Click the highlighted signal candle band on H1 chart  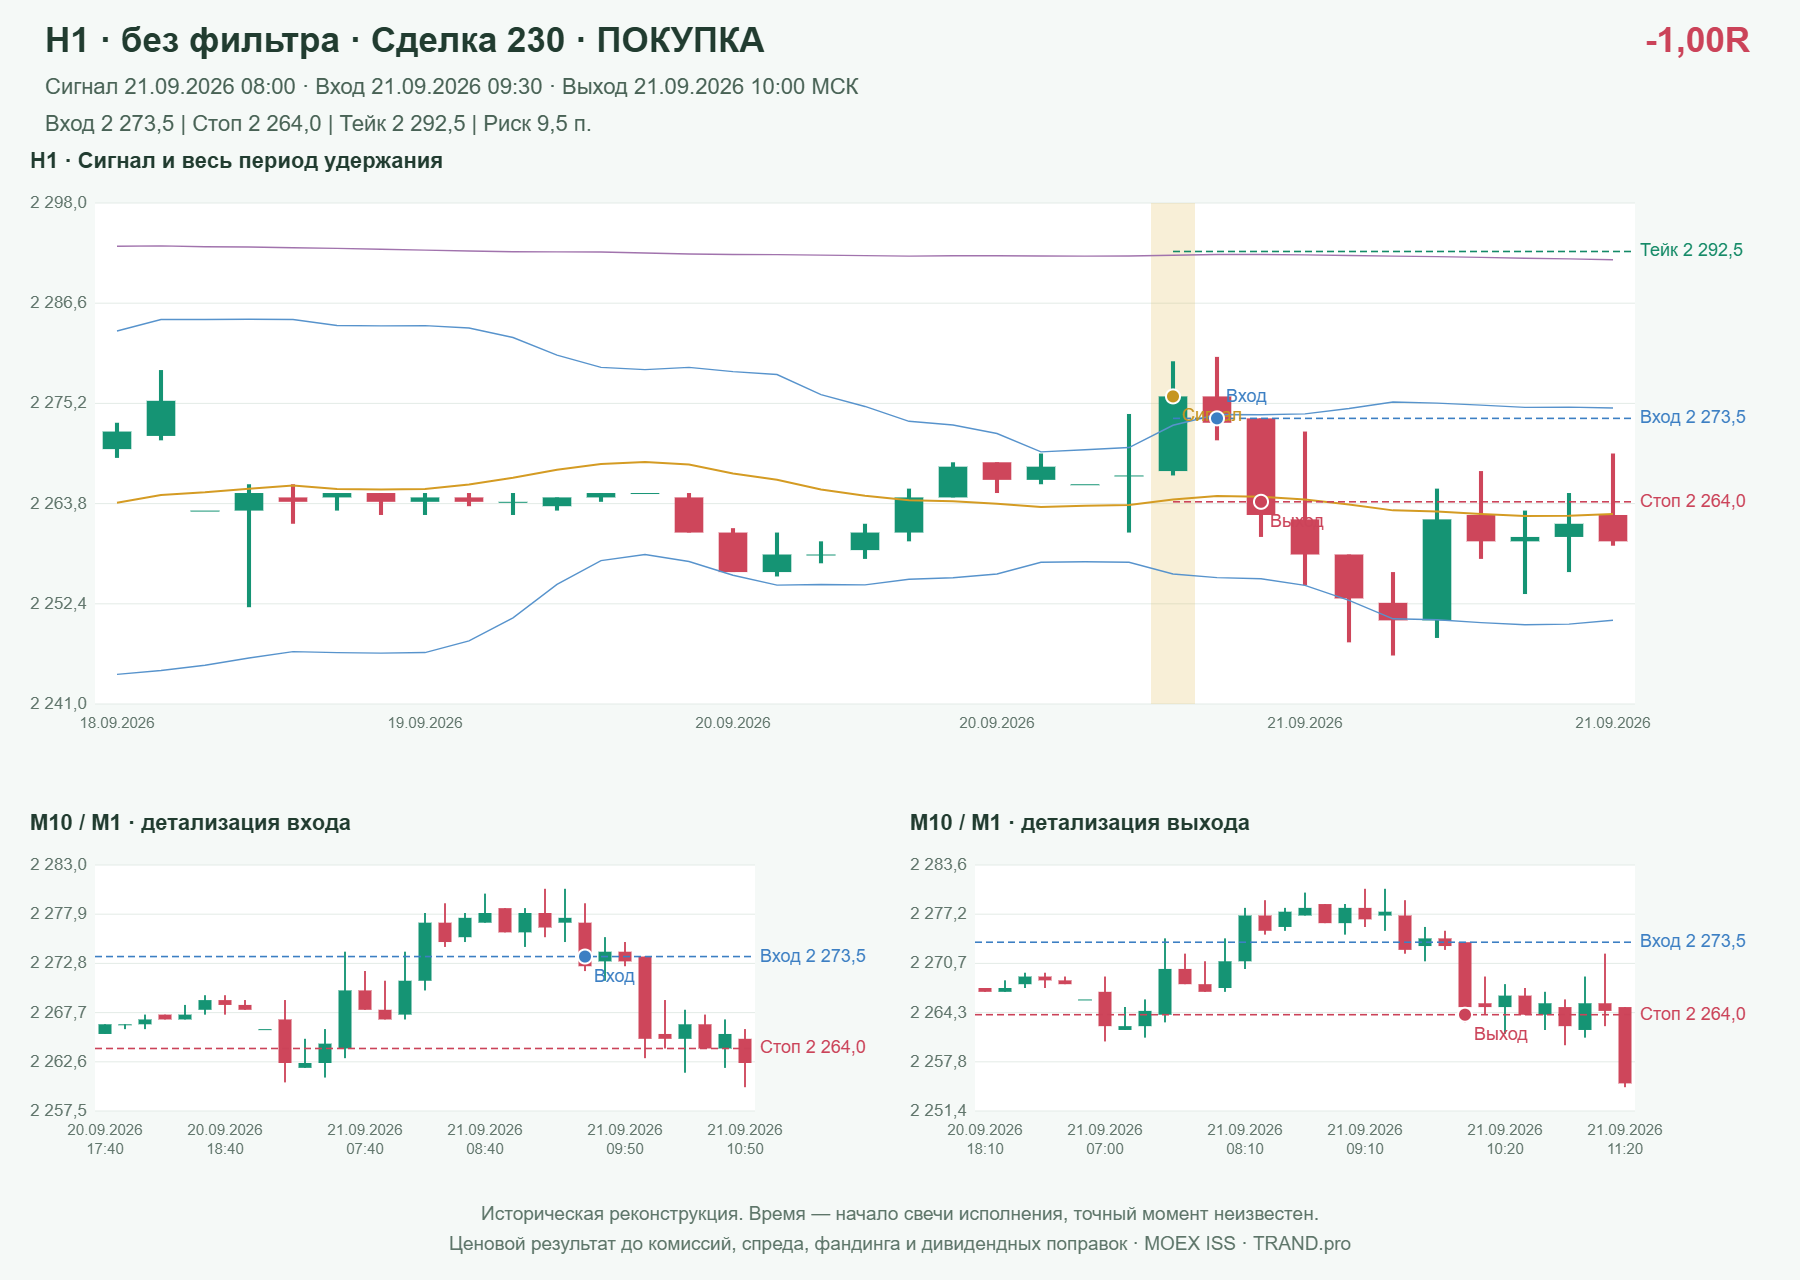(x=1173, y=453)
